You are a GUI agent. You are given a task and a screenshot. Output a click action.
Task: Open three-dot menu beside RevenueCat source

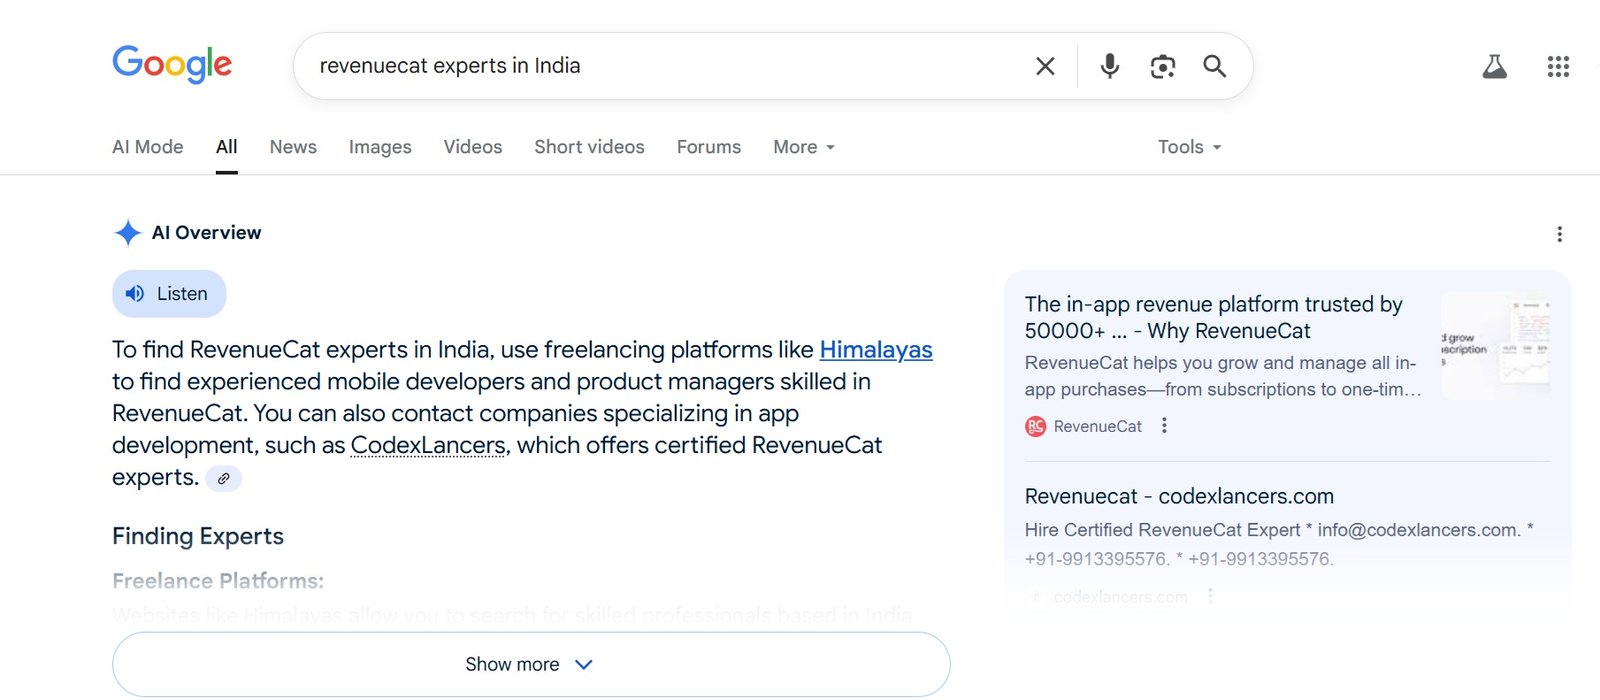pos(1164,426)
